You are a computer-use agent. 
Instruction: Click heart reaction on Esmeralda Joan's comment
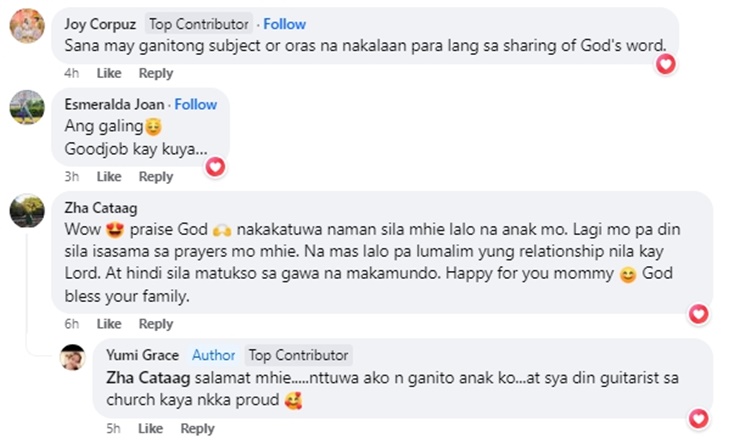214,167
